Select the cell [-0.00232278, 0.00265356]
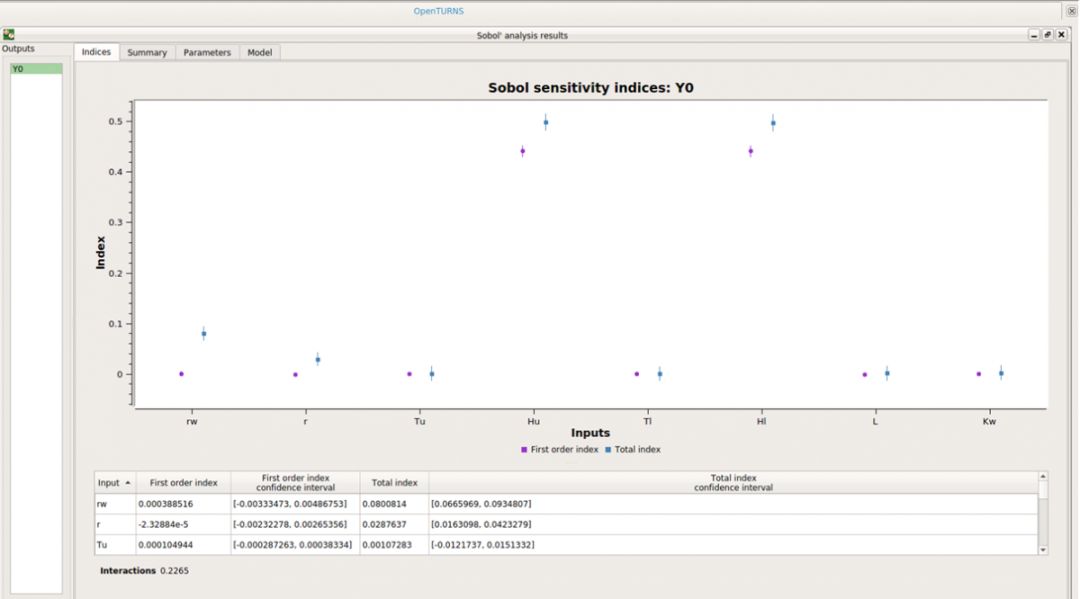 tap(295, 524)
